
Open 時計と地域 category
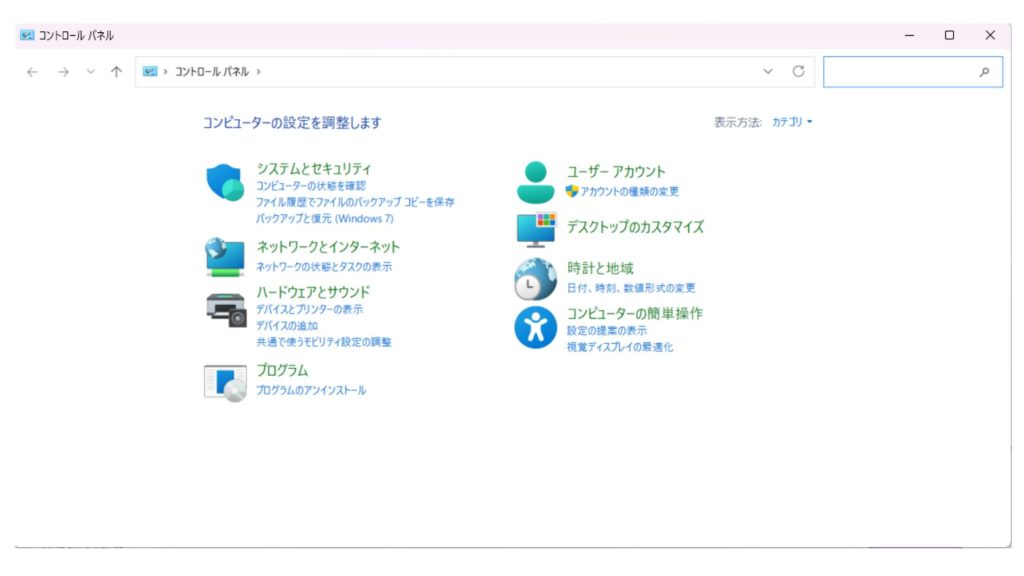pyautogui.click(x=600, y=268)
